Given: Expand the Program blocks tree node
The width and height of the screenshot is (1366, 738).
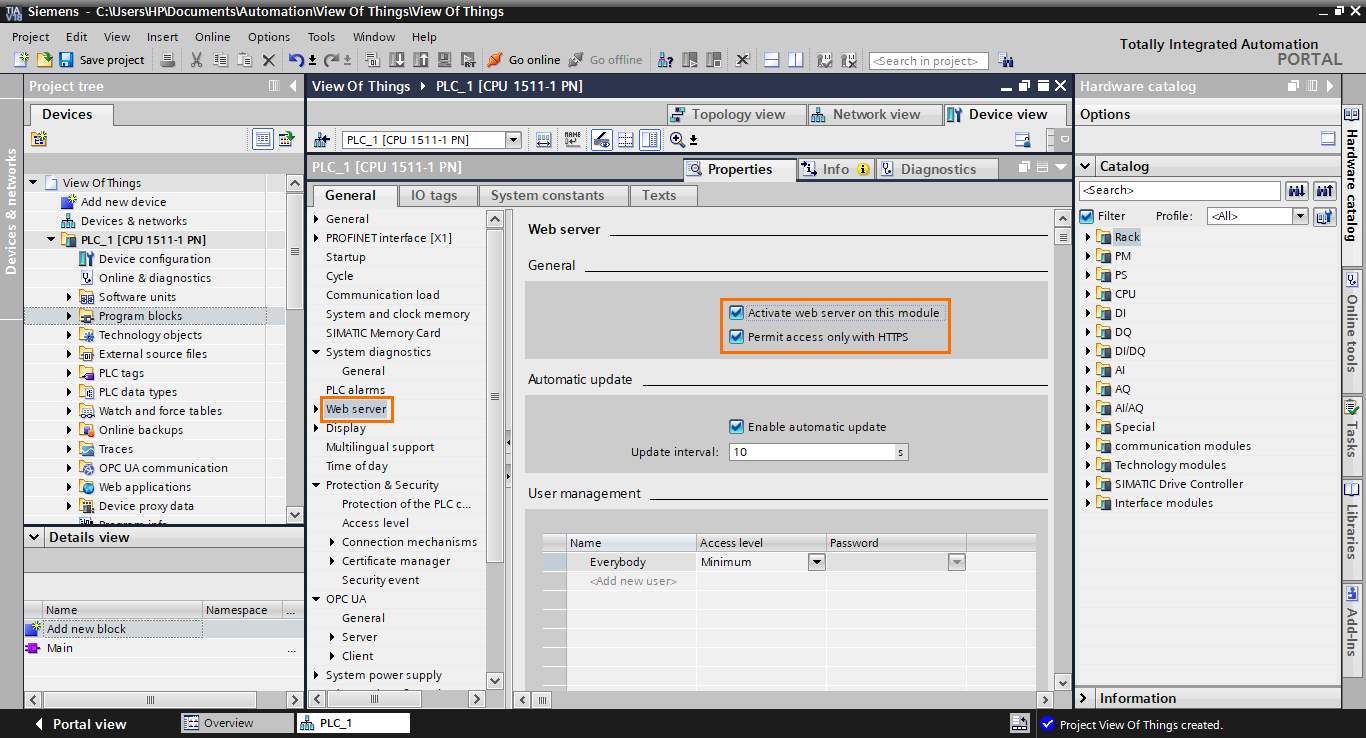Looking at the screenshot, I should pos(69,316).
